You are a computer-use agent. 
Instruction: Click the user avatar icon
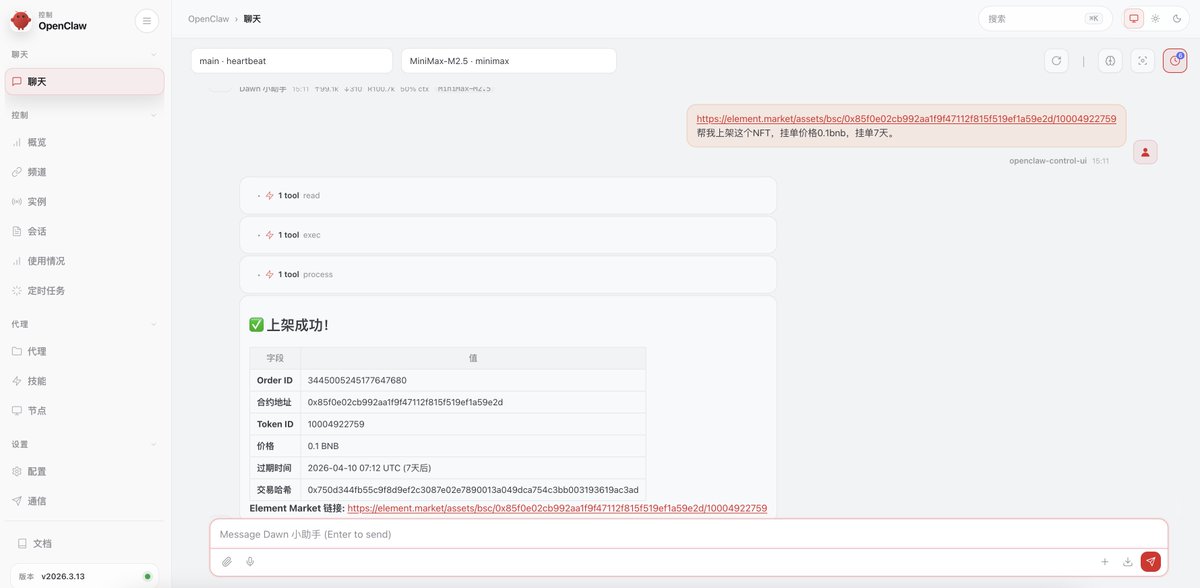coord(1146,152)
